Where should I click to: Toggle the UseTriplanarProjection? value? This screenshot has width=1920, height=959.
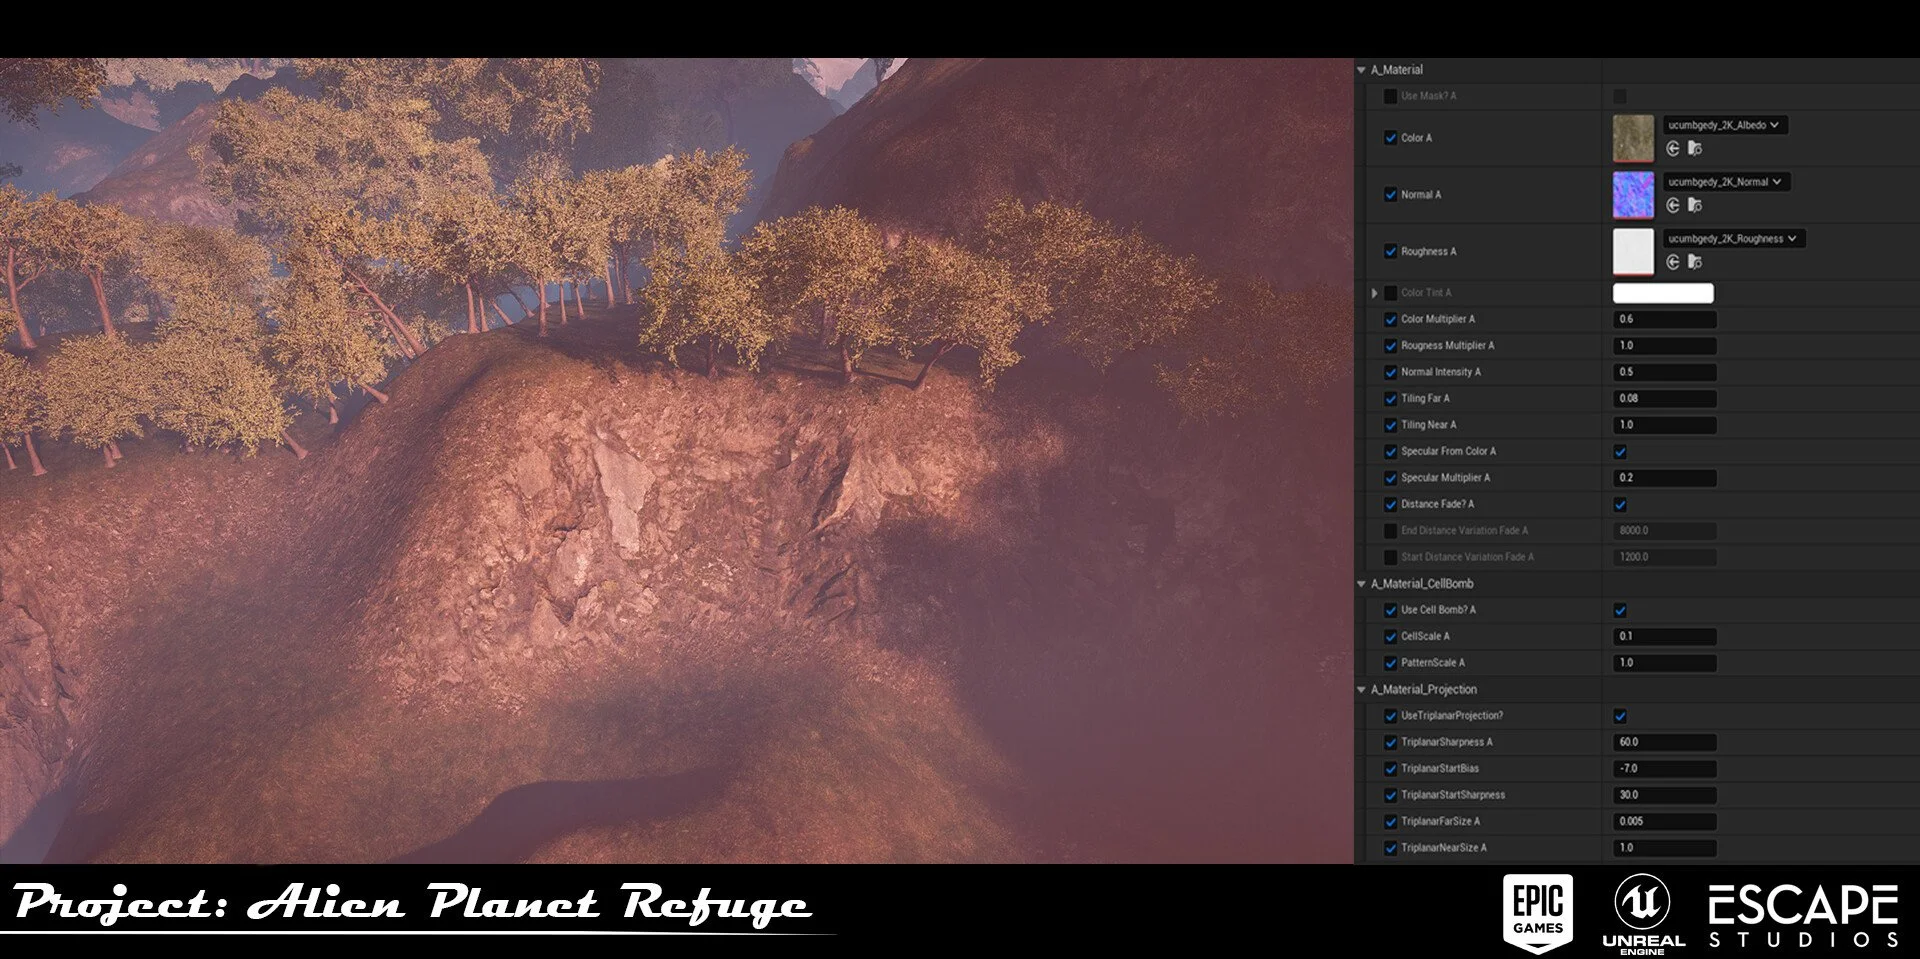[1620, 716]
